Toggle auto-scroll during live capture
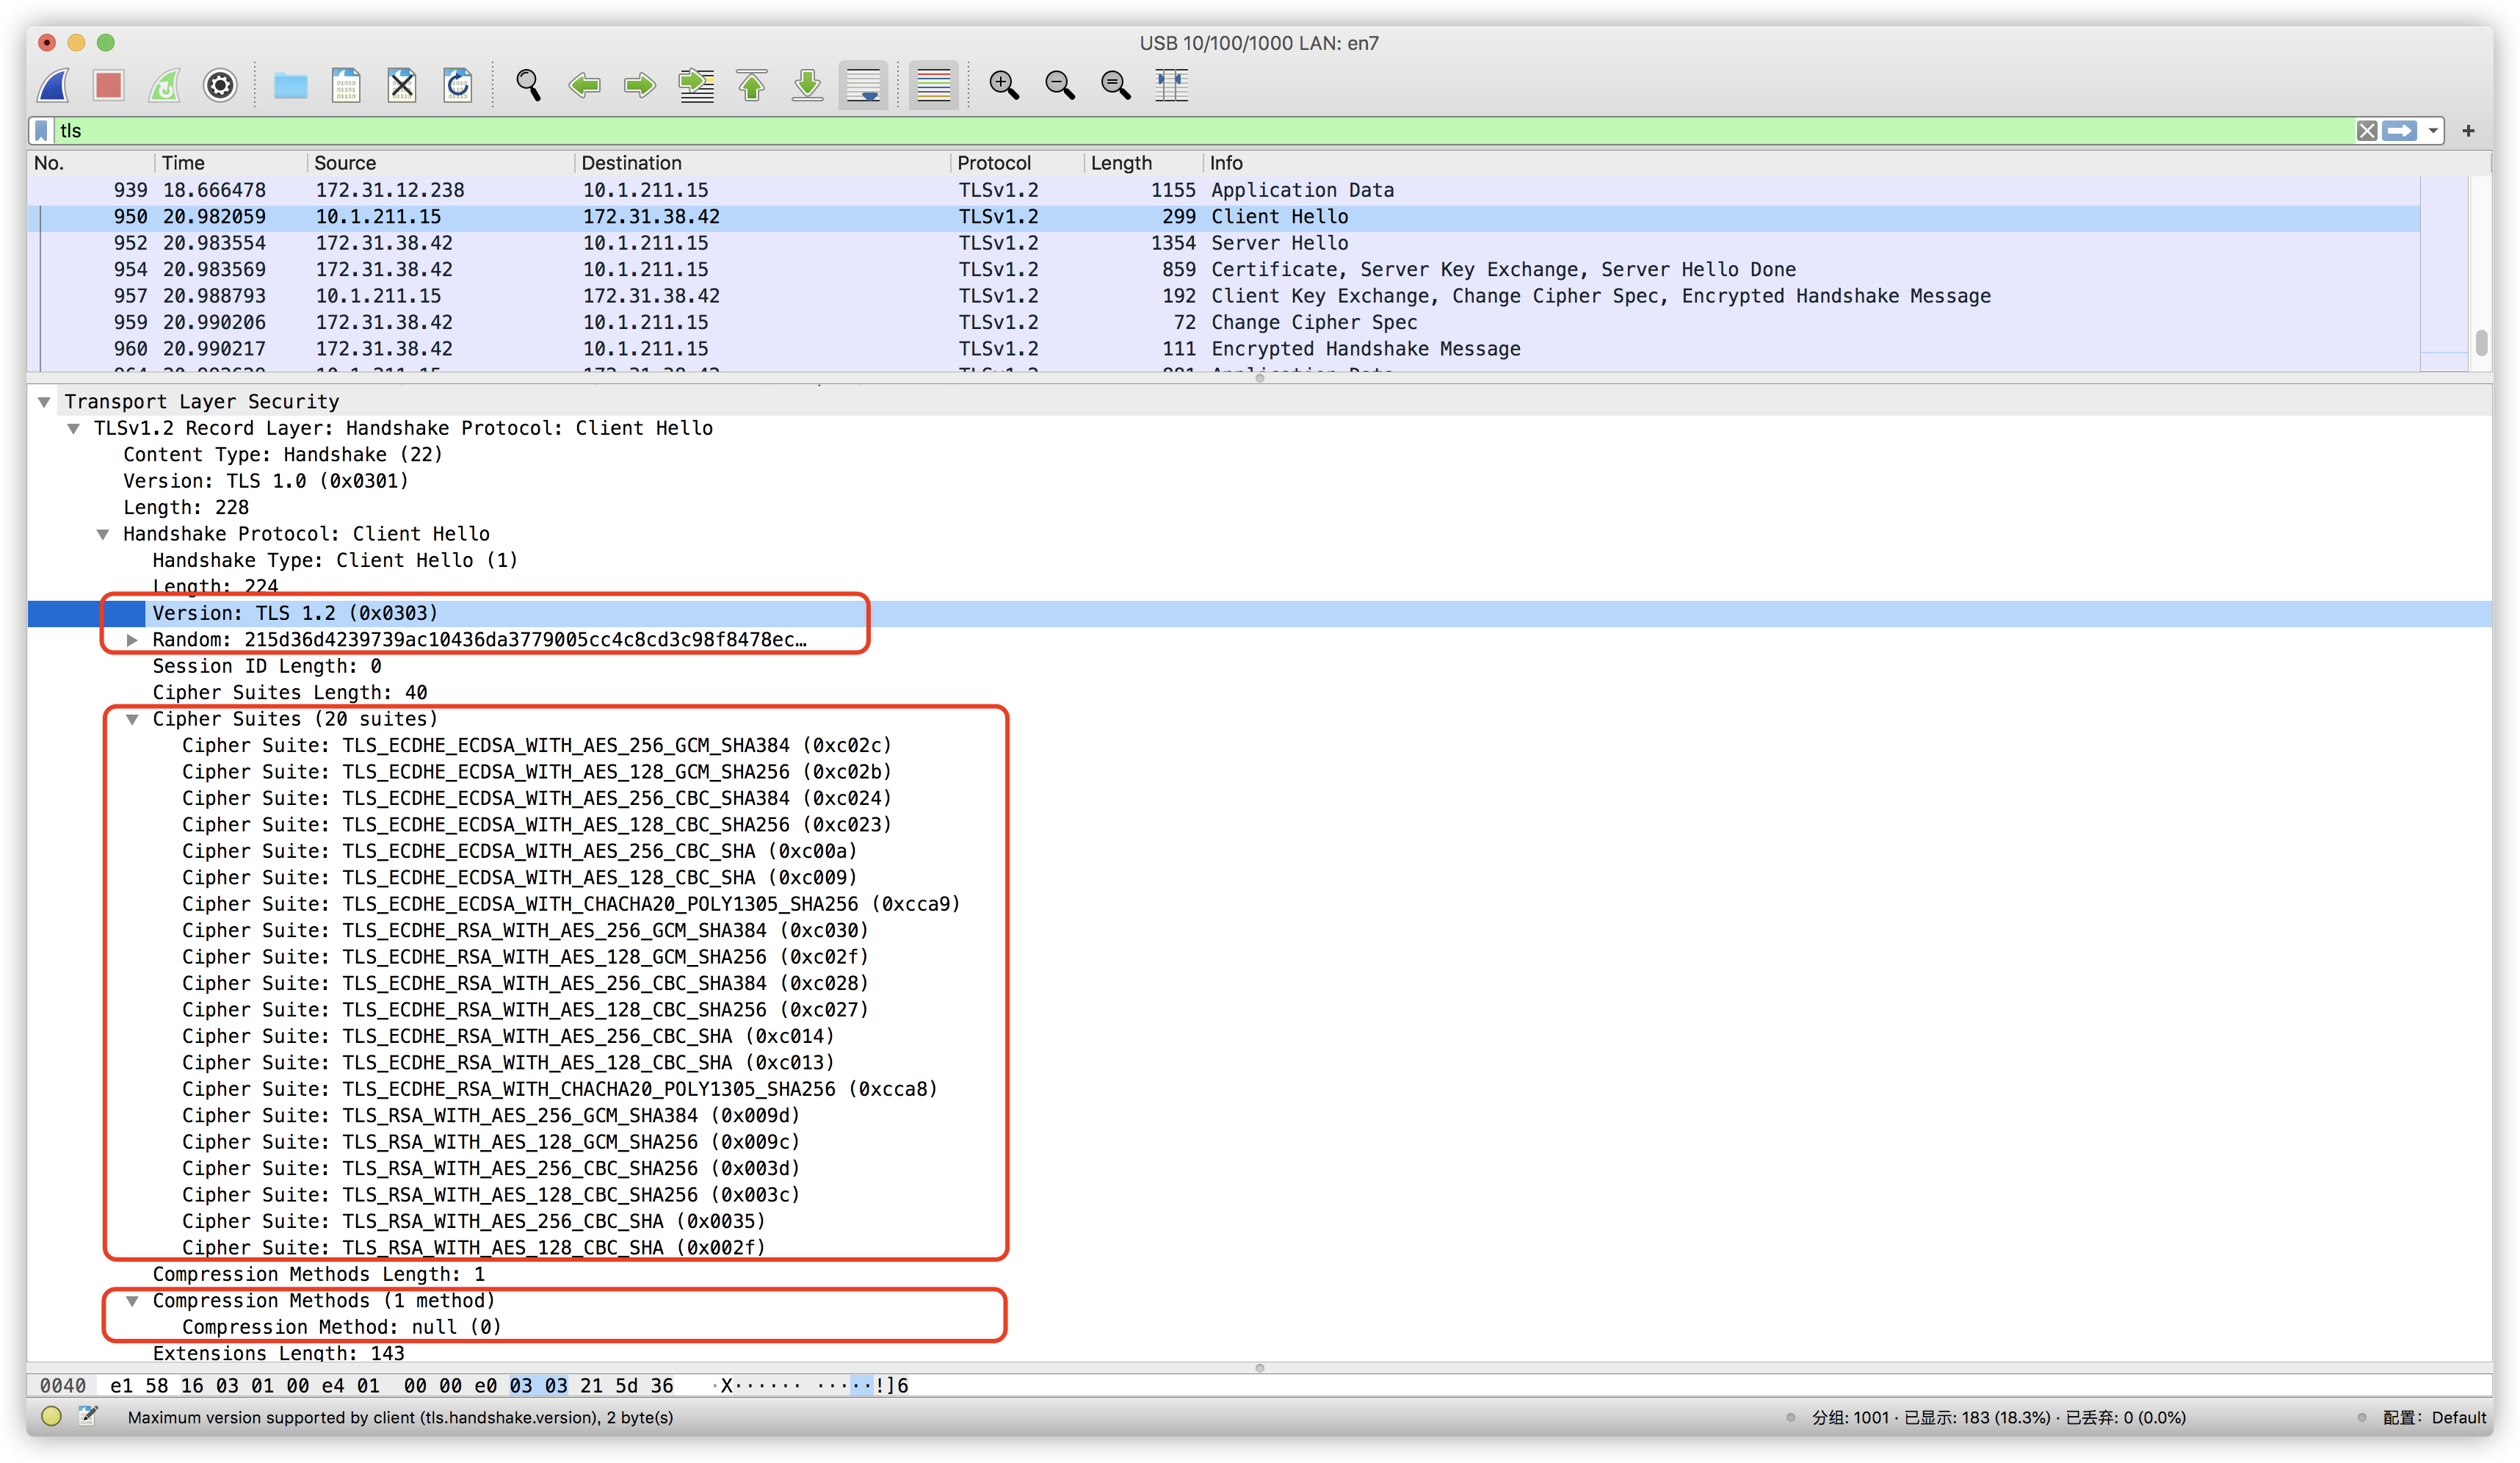 click(x=862, y=85)
